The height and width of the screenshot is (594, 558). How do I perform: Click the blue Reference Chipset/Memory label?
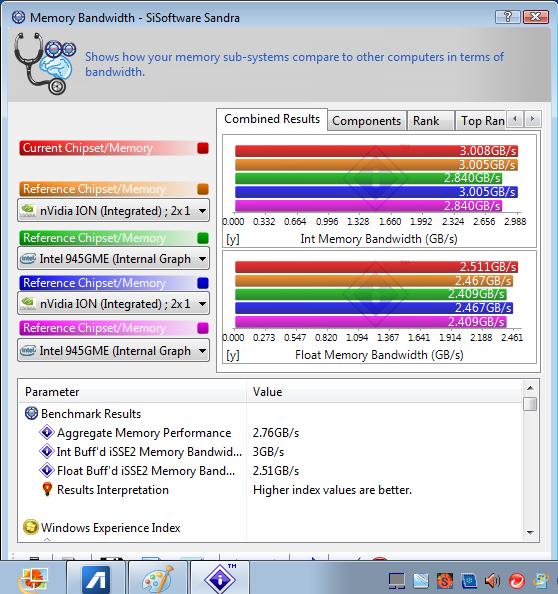click(94, 283)
